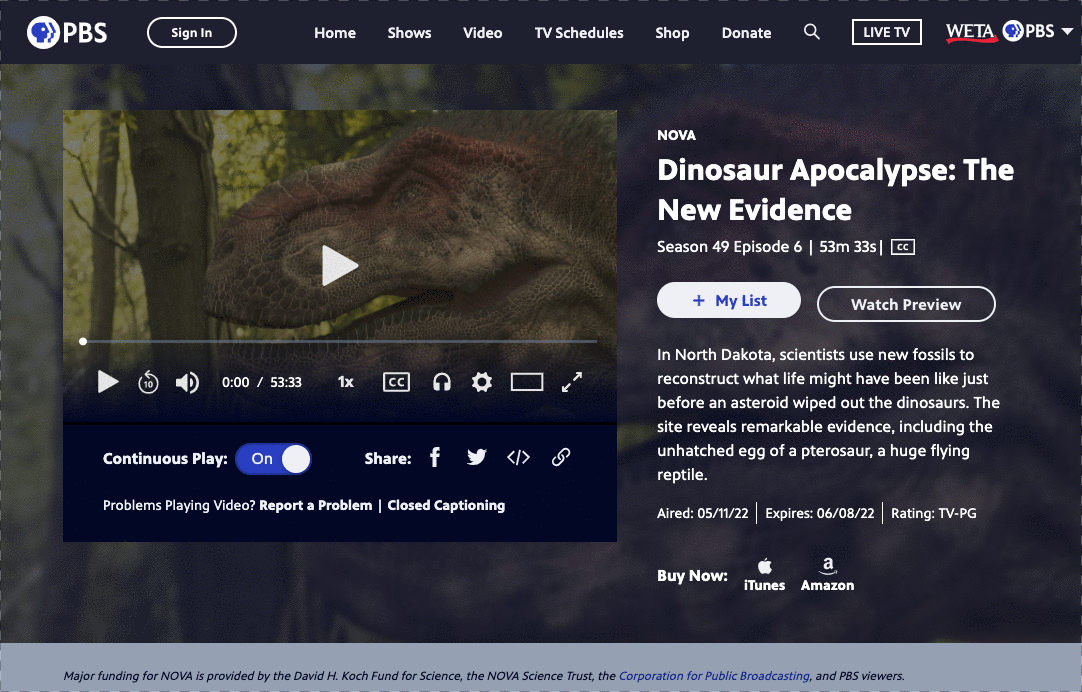Viewport: 1082px width, 692px height.
Task: Expand the WETA PBS station dropdown arrow
Action: click(1067, 32)
